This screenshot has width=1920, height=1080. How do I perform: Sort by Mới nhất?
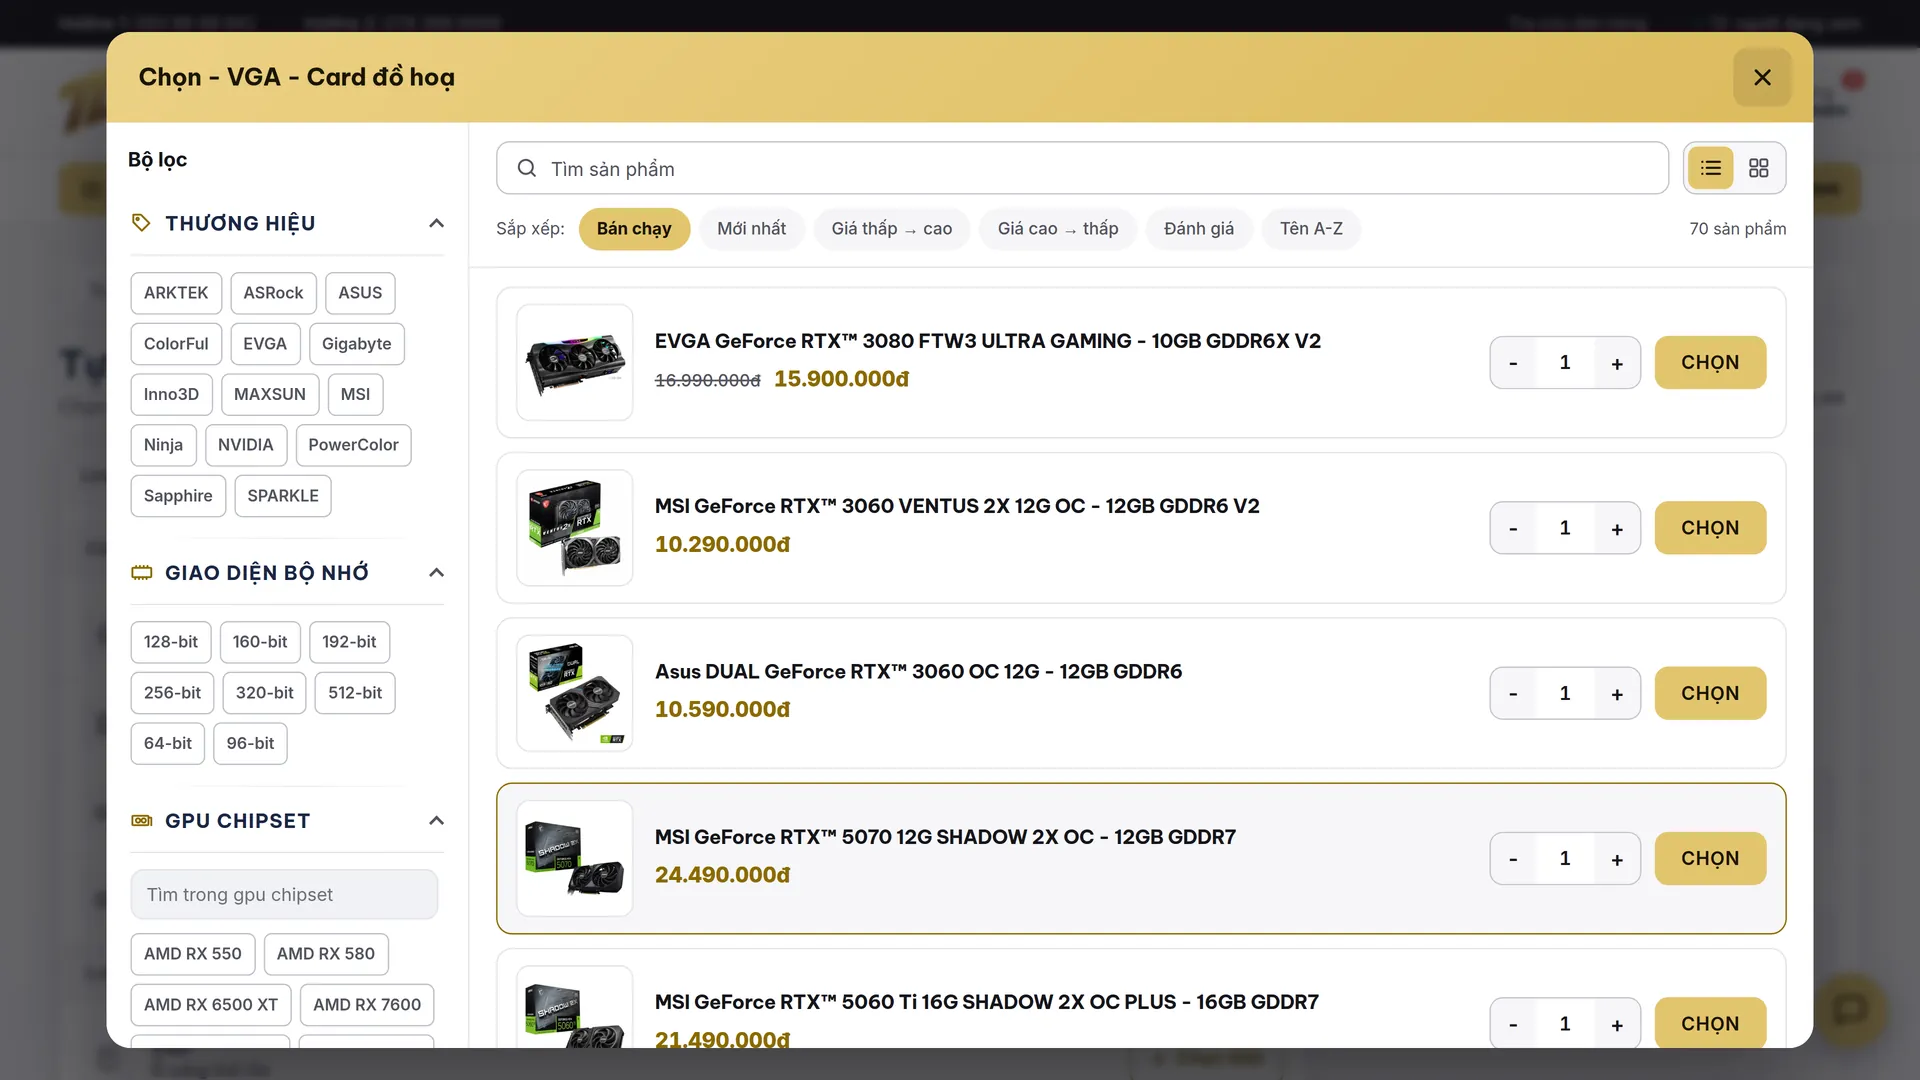(751, 229)
